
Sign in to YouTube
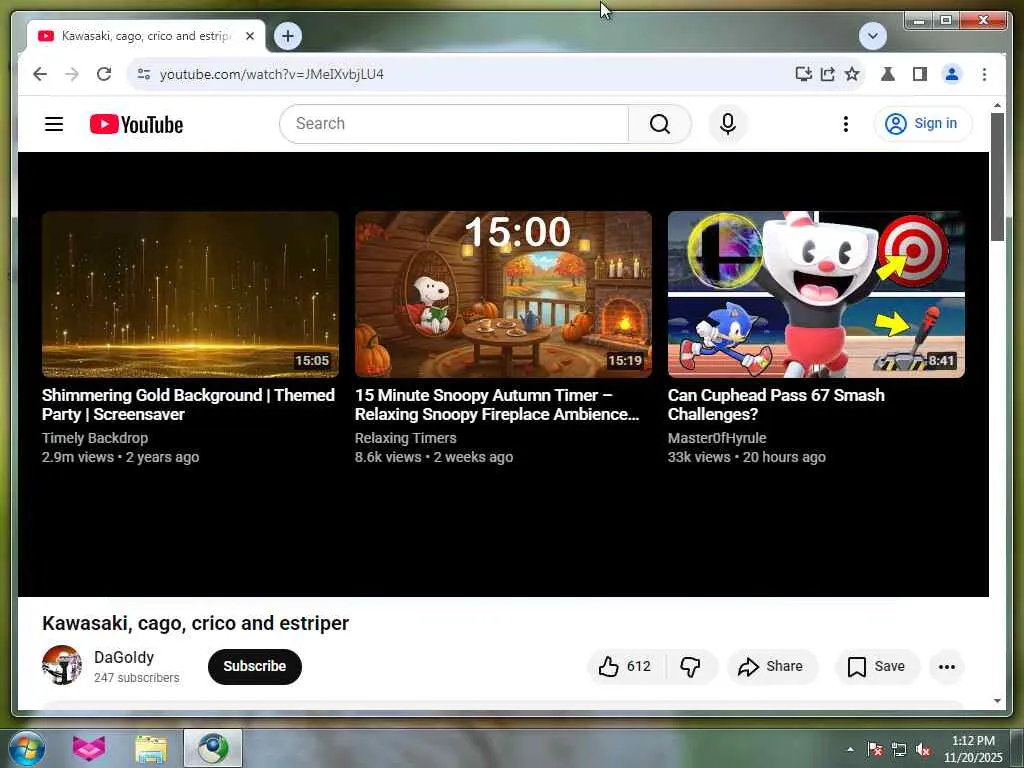tap(923, 124)
